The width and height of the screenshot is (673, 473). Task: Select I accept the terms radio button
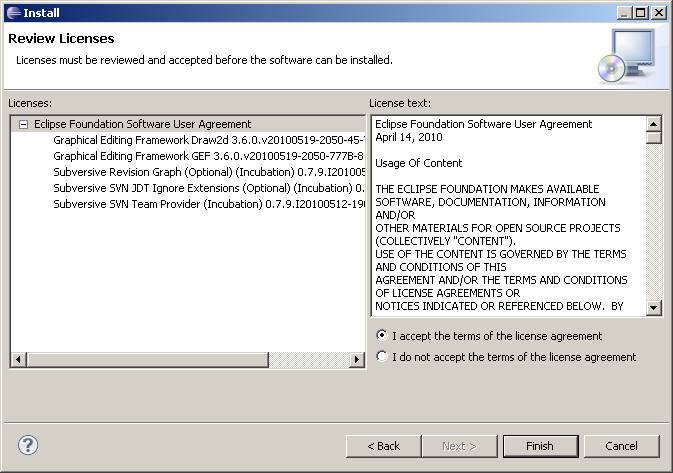[x=381, y=335]
